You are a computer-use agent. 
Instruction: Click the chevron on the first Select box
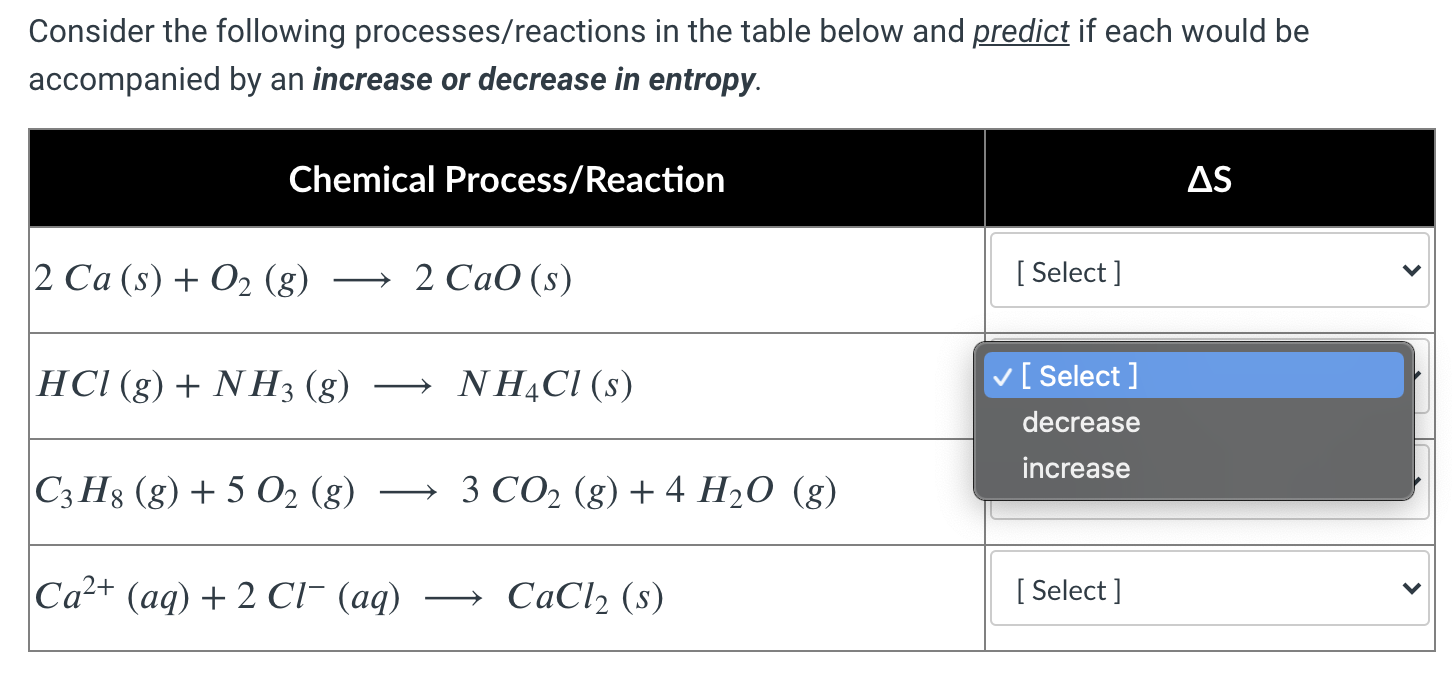pyautogui.click(x=1410, y=270)
